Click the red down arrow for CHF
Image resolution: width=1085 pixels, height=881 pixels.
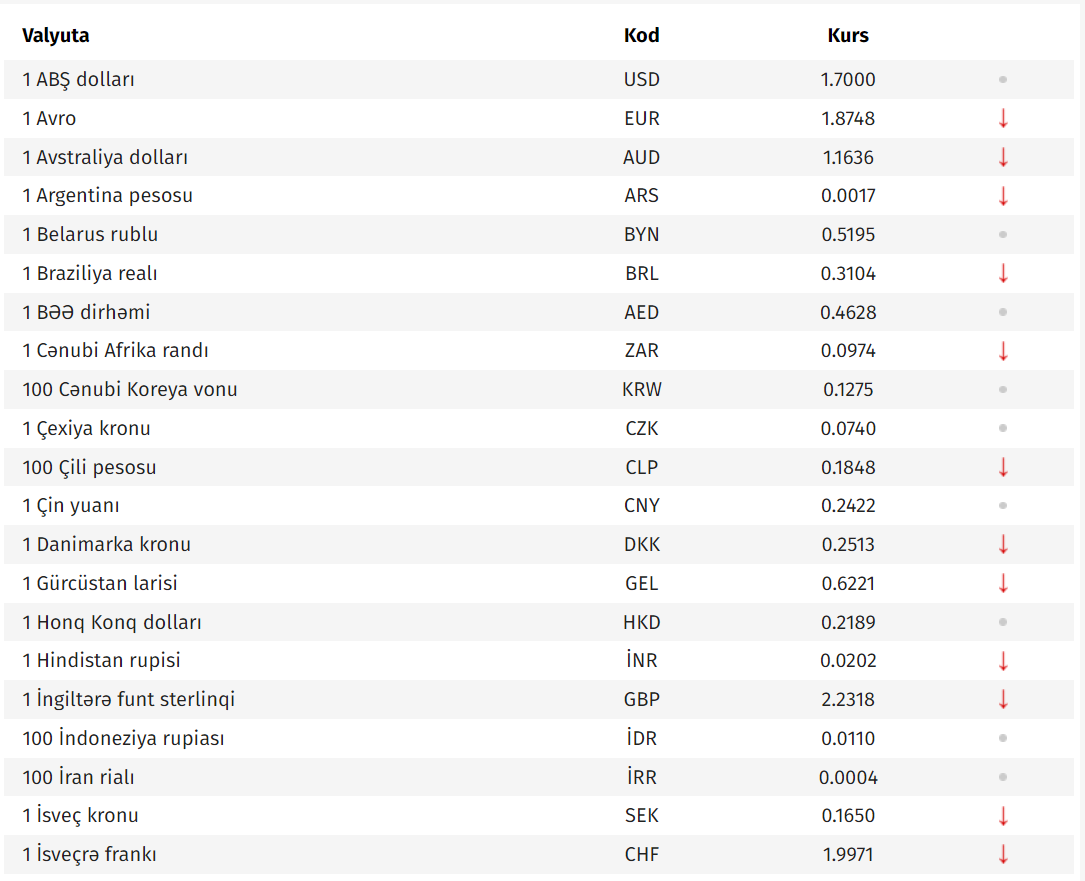click(x=1003, y=854)
